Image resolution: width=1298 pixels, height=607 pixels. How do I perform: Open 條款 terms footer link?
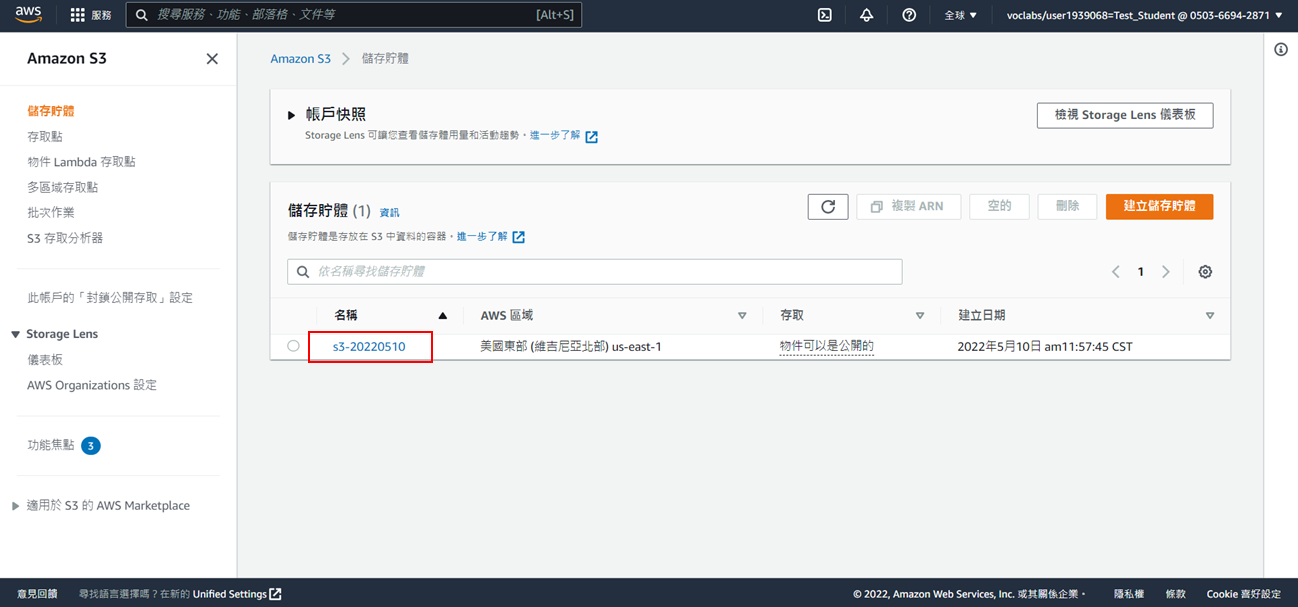click(x=1175, y=594)
